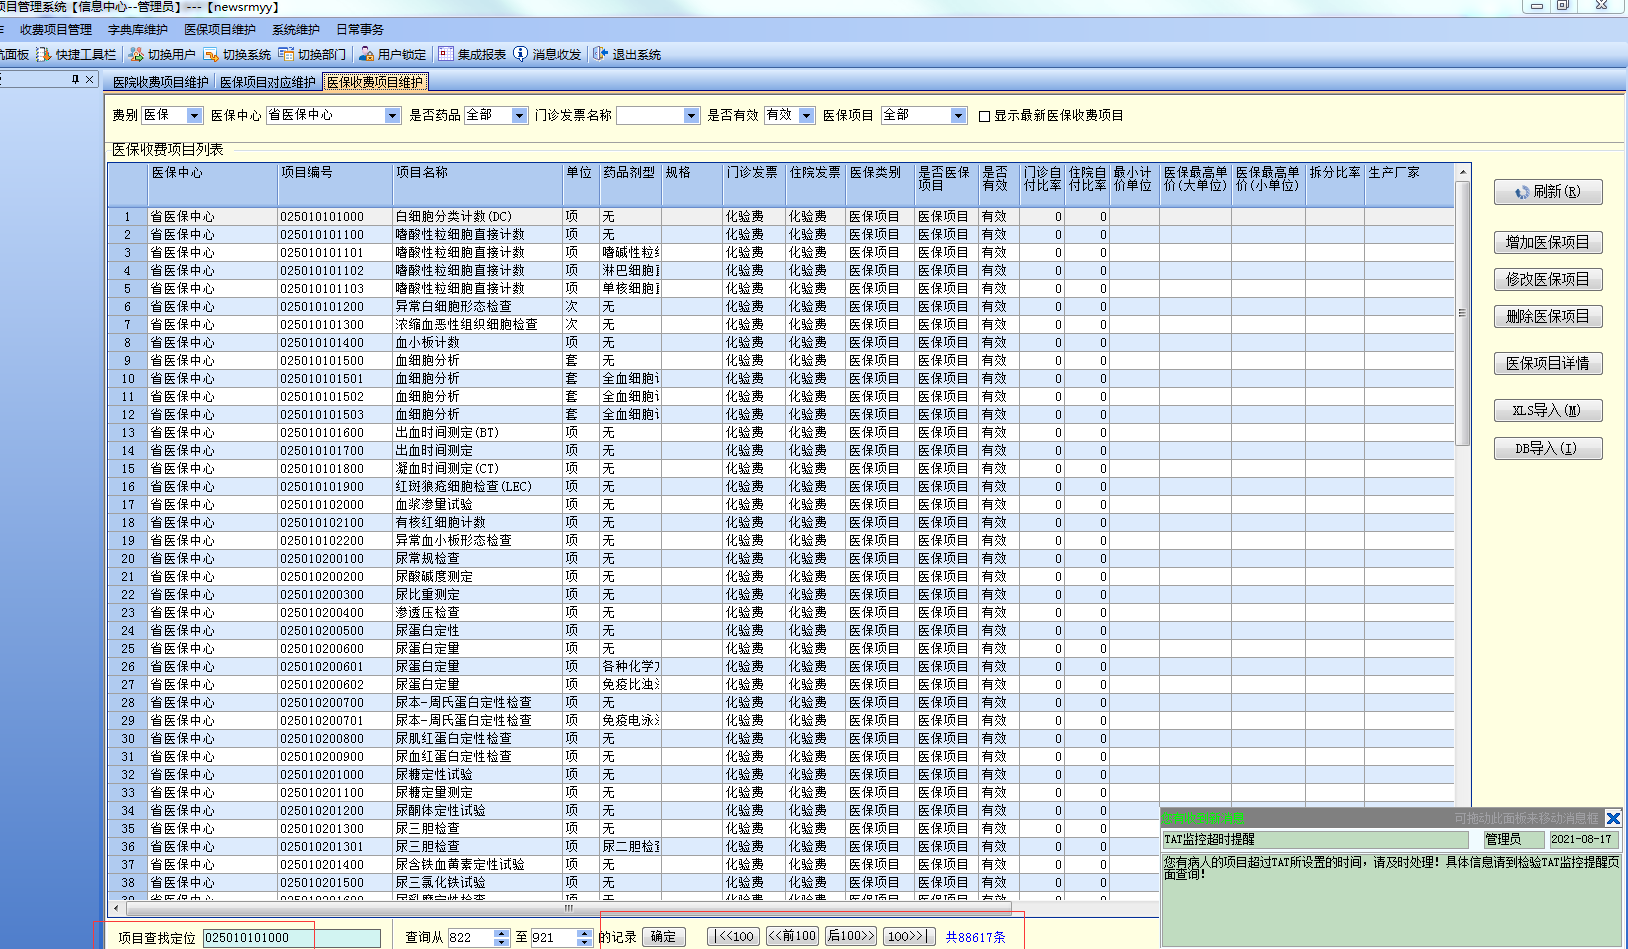The width and height of the screenshot is (1628, 949).
Task: Click the 刷新(R) refresh button
Action: (1548, 192)
